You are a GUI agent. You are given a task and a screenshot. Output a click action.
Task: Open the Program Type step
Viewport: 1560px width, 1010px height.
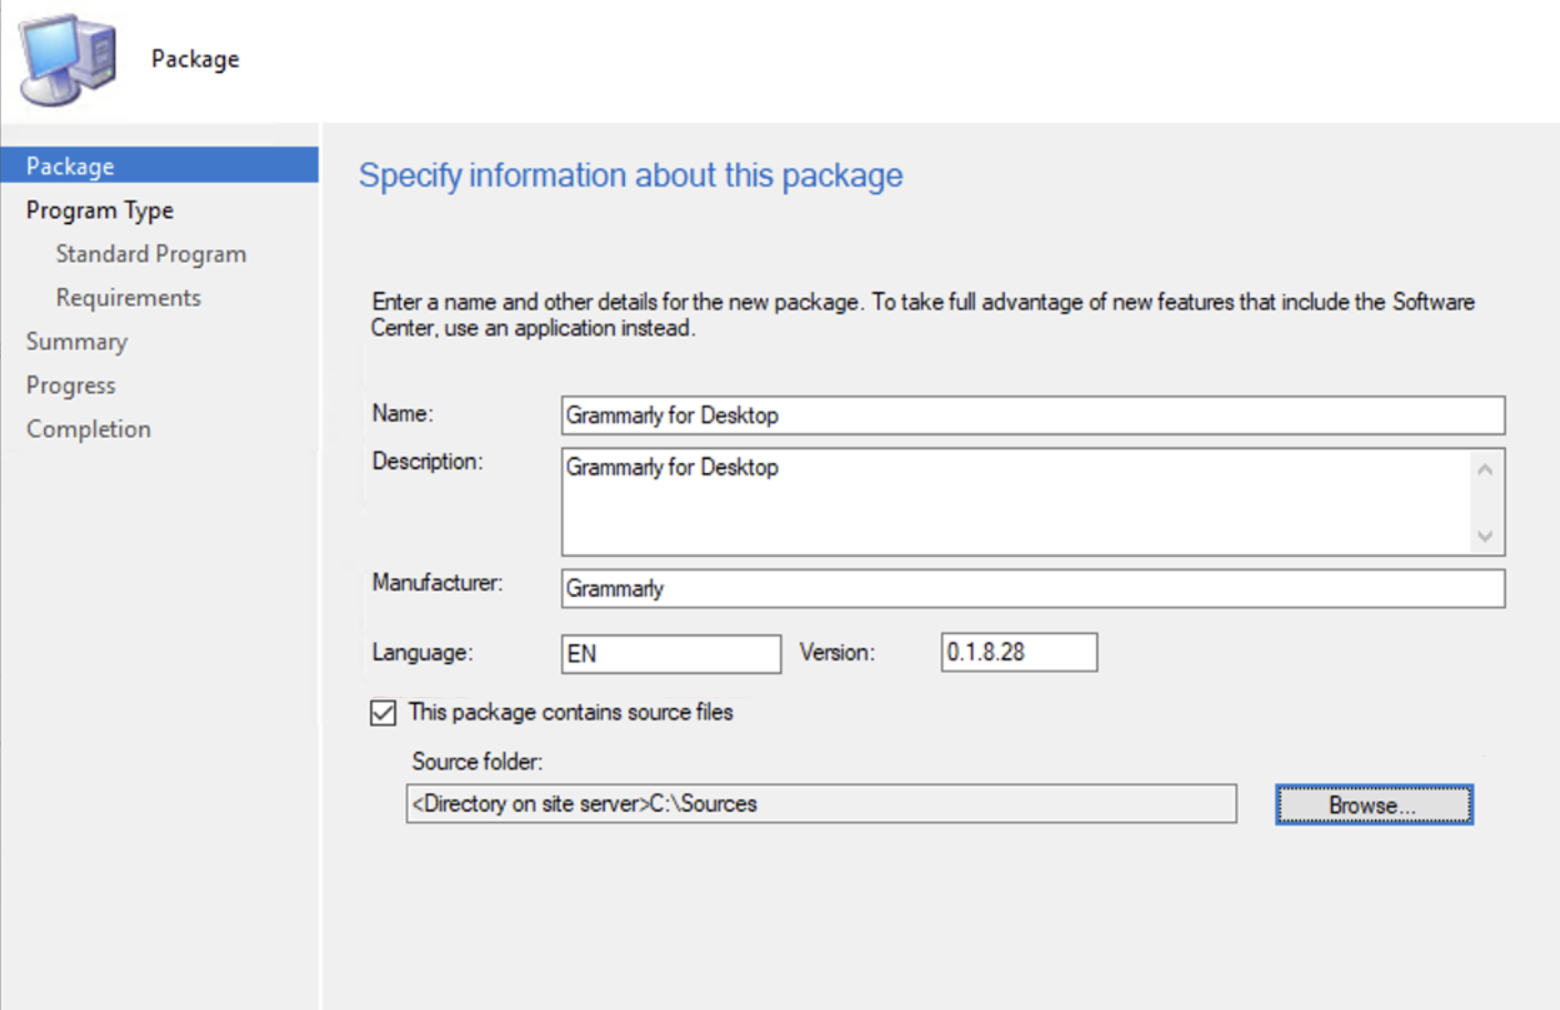click(100, 210)
